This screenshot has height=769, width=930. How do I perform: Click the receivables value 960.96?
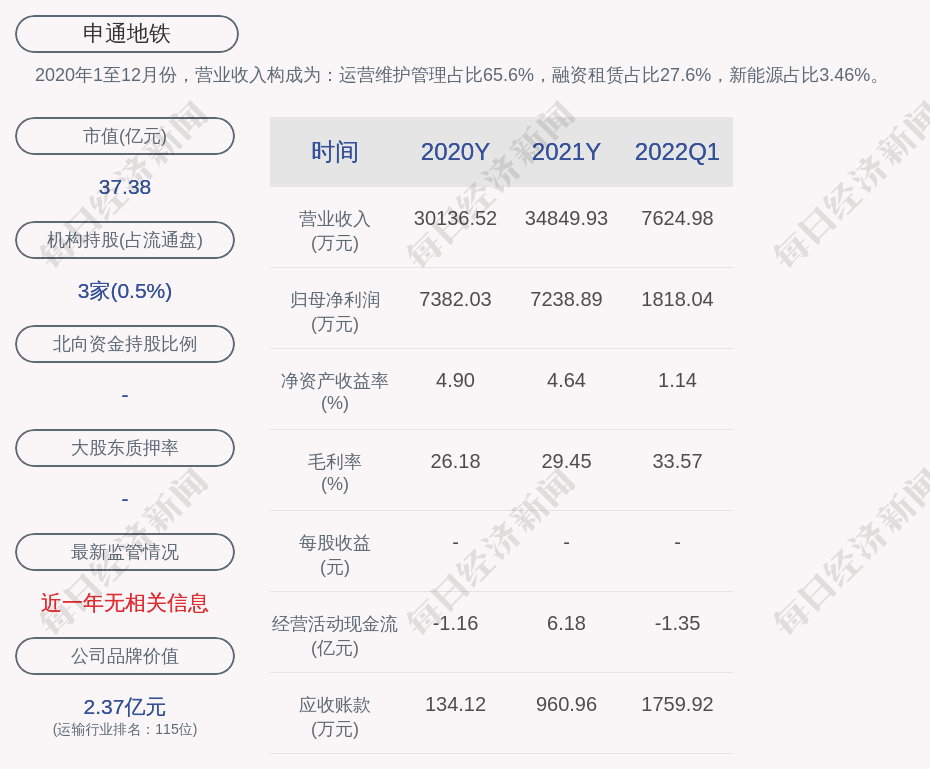(x=566, y=704)
